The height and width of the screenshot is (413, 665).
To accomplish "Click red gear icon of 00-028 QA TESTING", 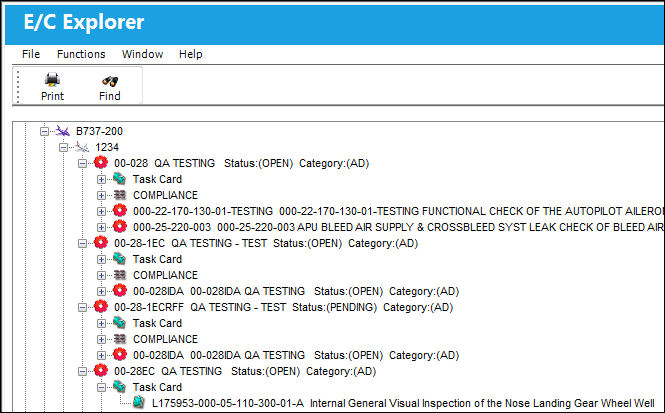I will pos(101,162).
